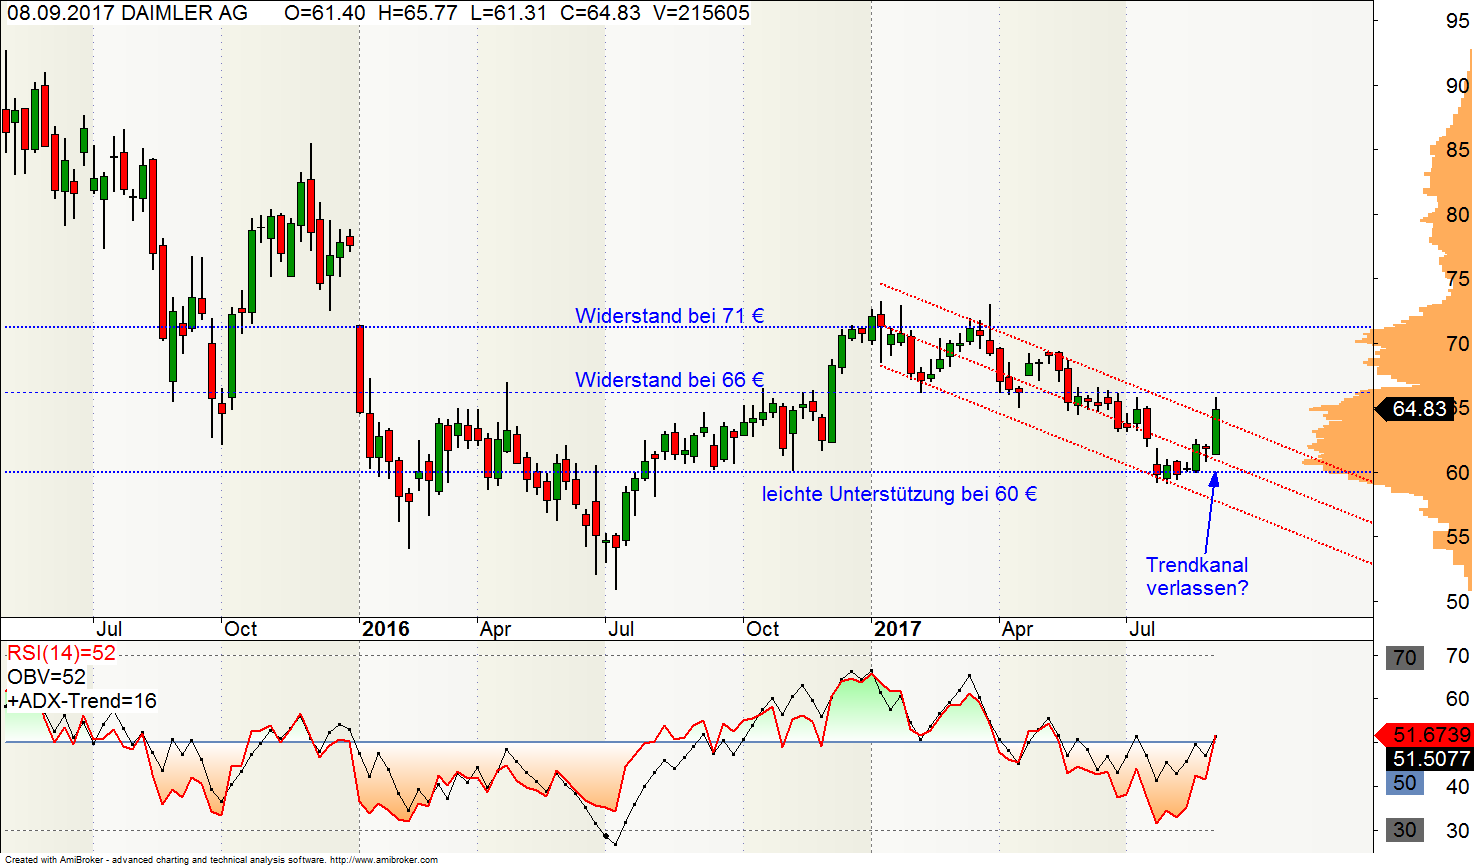The height and width of the screenshot is (866, 1474).
Task: Click the black current price tag 64.83
Action: point(1415,408)
